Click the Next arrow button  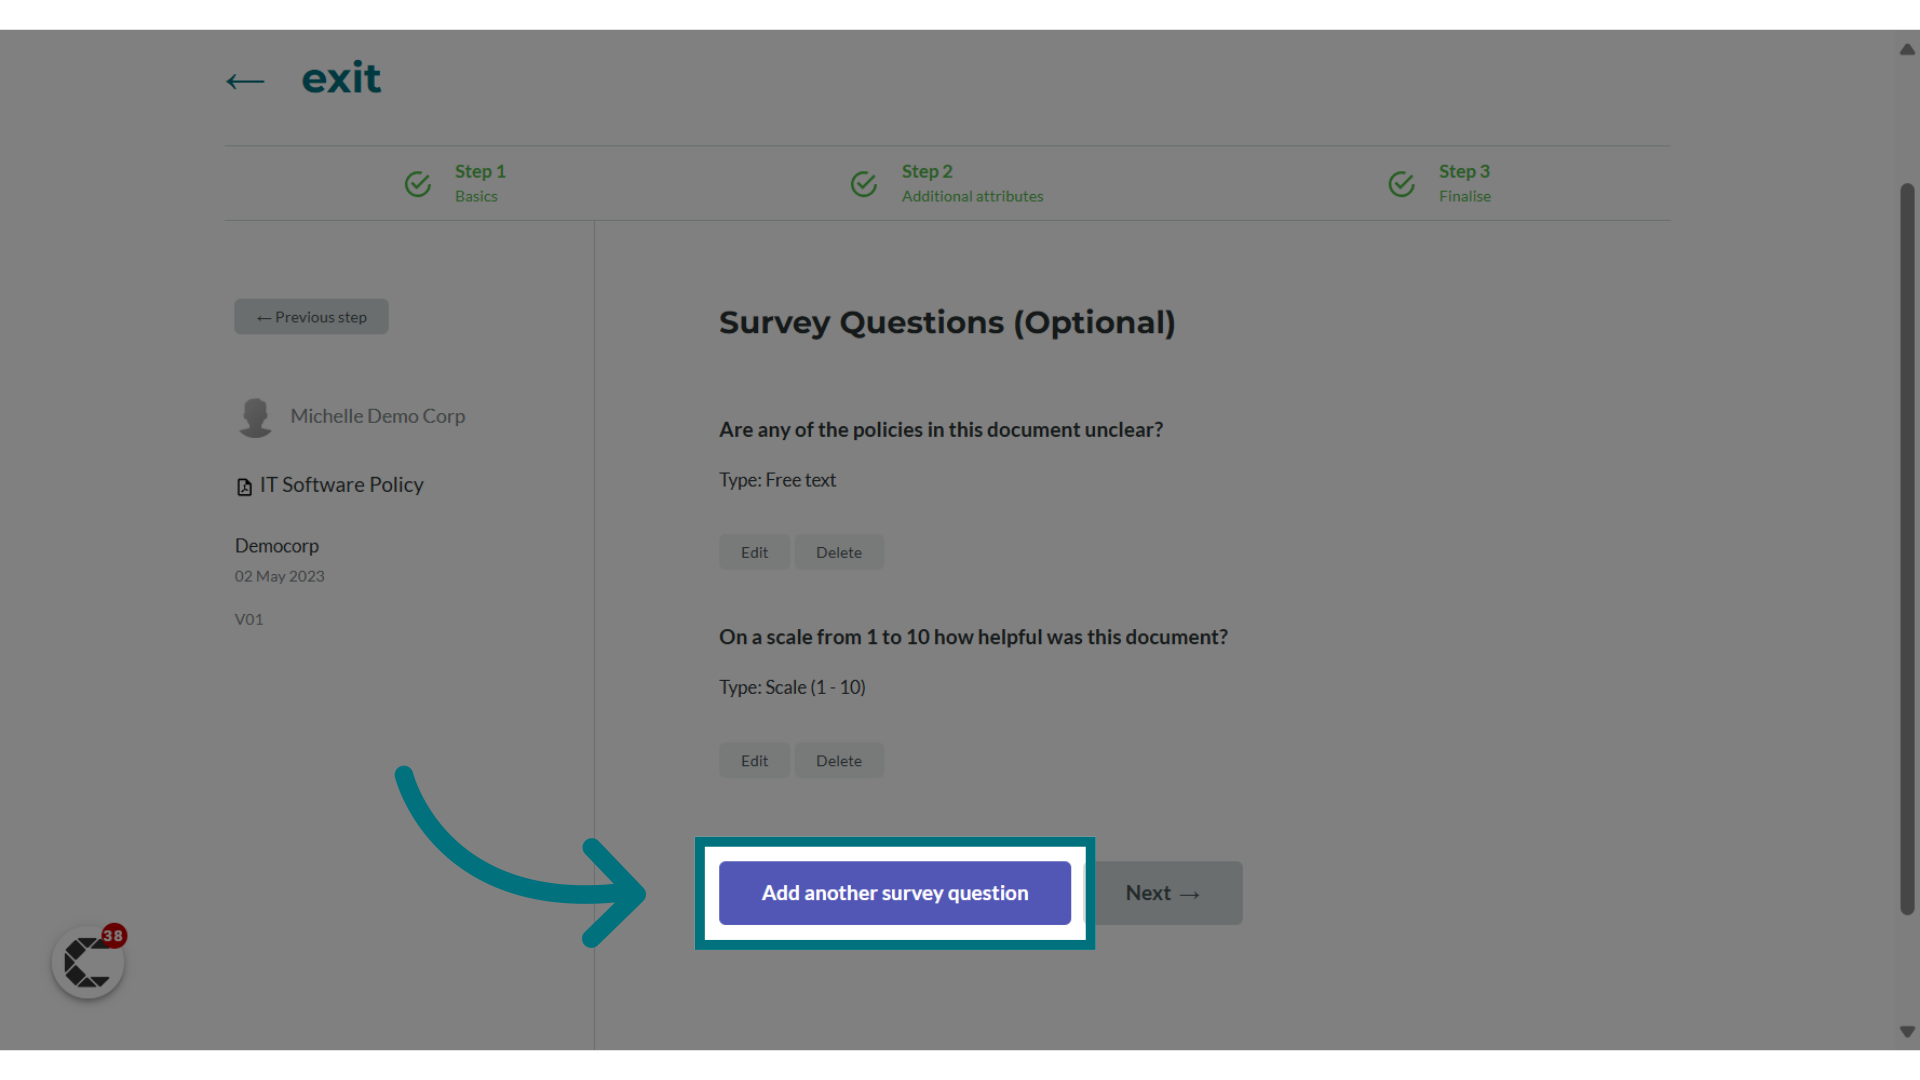1164,893
